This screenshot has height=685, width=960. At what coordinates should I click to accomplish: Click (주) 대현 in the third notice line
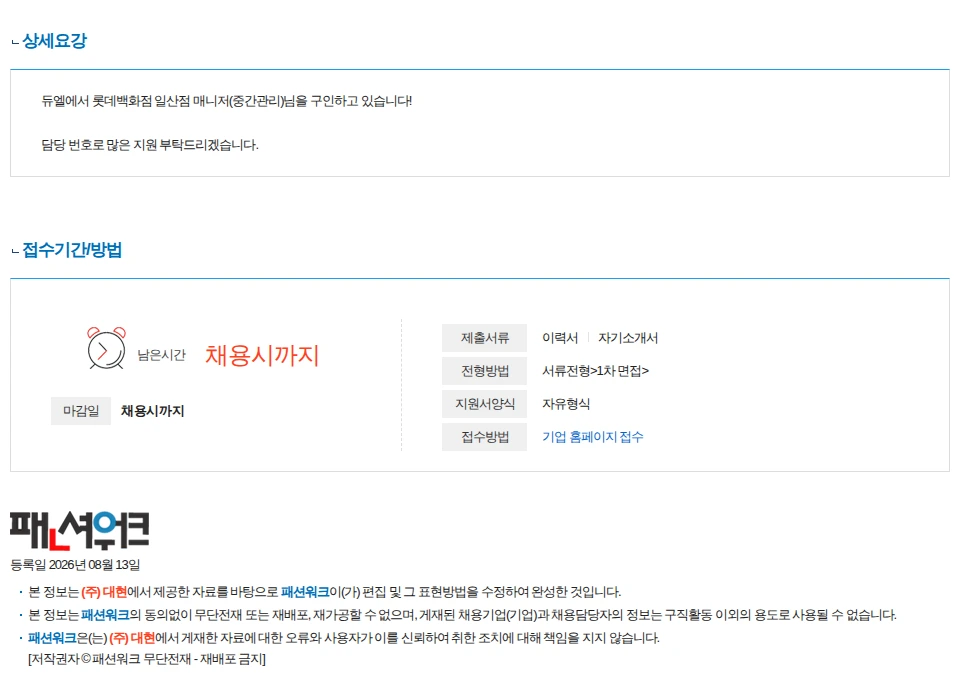pyautogui.click(x=132, y=638)
